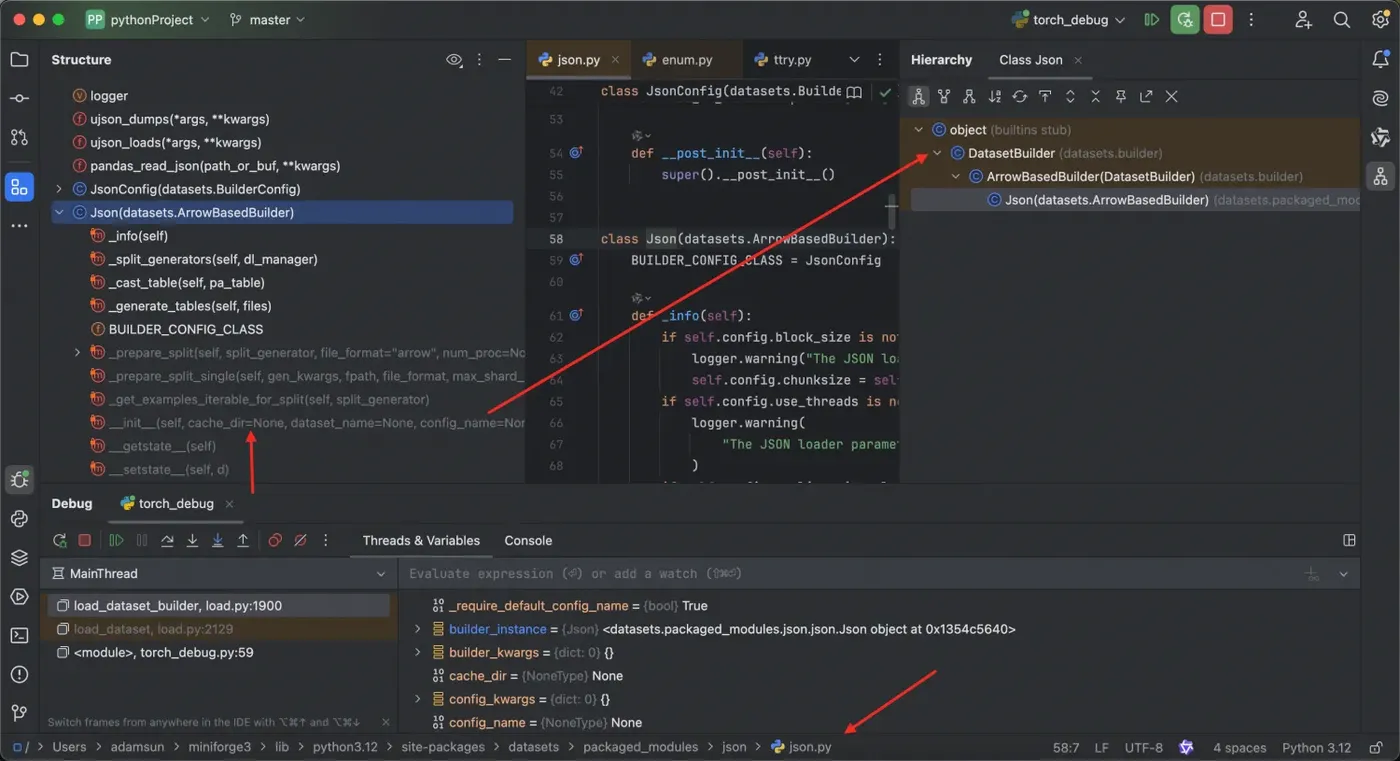Viewport: 1400px width, 761px height.
Task: Select the Threads & Variables tab
Action: click(x=421, y=541)
